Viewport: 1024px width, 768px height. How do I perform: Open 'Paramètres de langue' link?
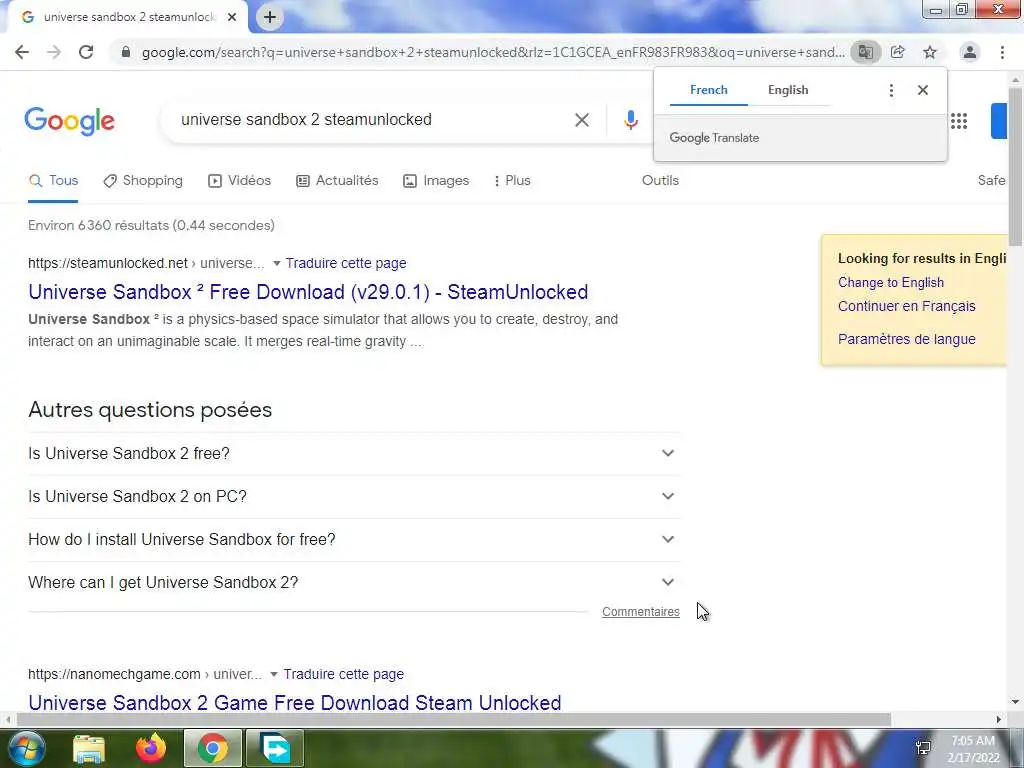coord(906,339)
